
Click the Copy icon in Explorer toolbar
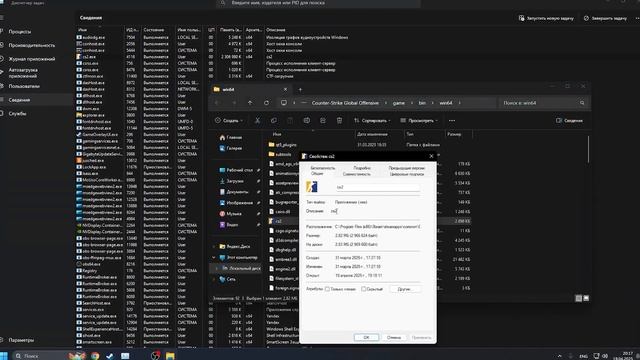click(x=273, y=120)
